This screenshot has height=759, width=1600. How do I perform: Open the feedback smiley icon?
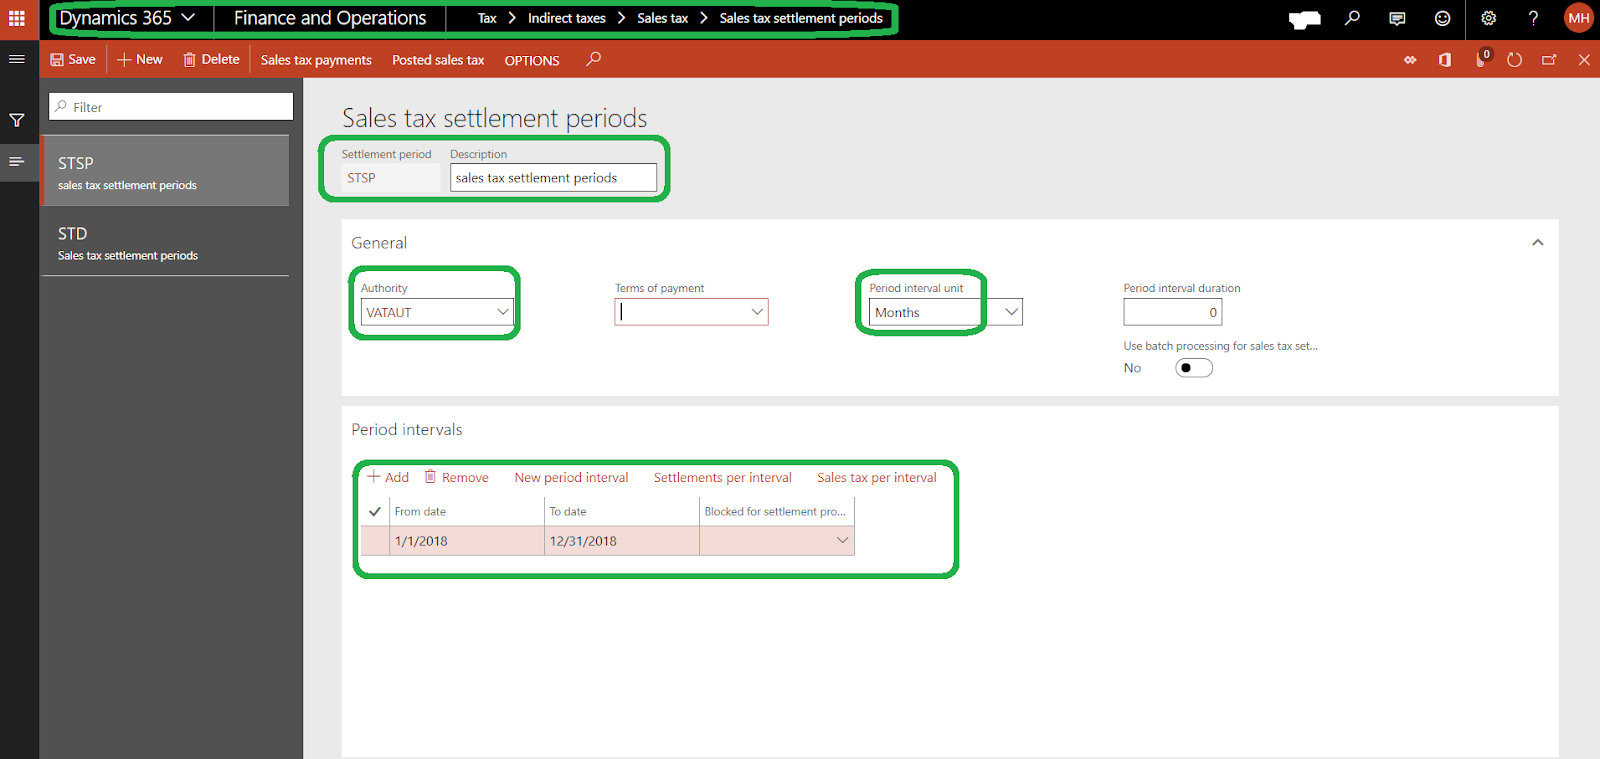pos(1442,18)
